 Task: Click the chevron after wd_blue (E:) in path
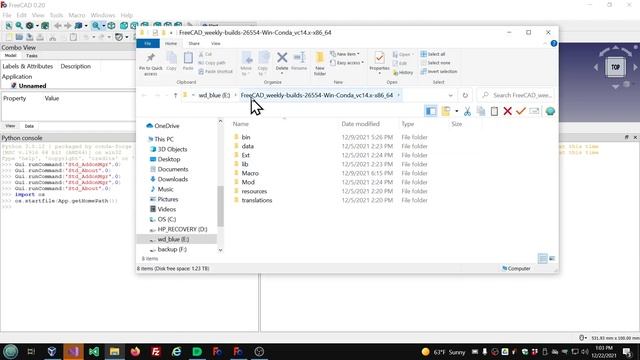[235, 95]
